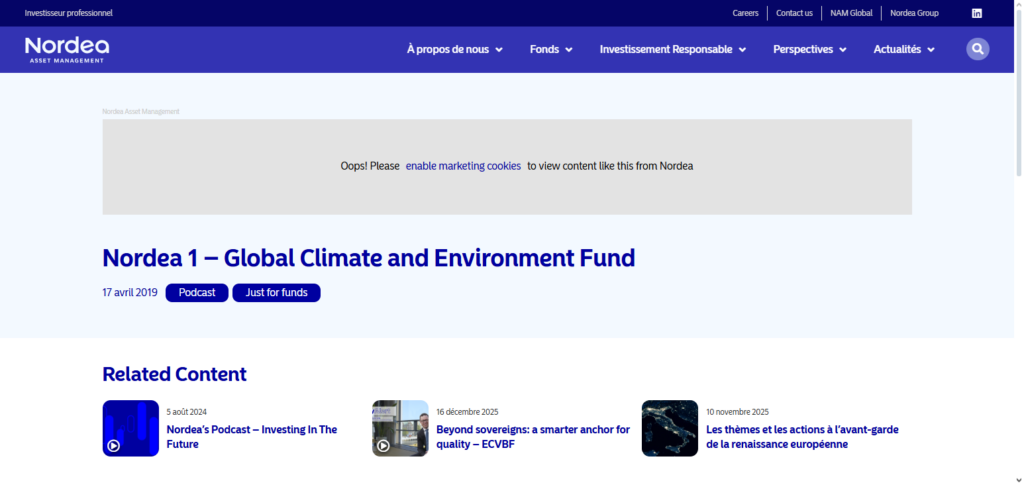
Task: Click Investisseur professionnel in top bar
Action: tap(69, 13)
